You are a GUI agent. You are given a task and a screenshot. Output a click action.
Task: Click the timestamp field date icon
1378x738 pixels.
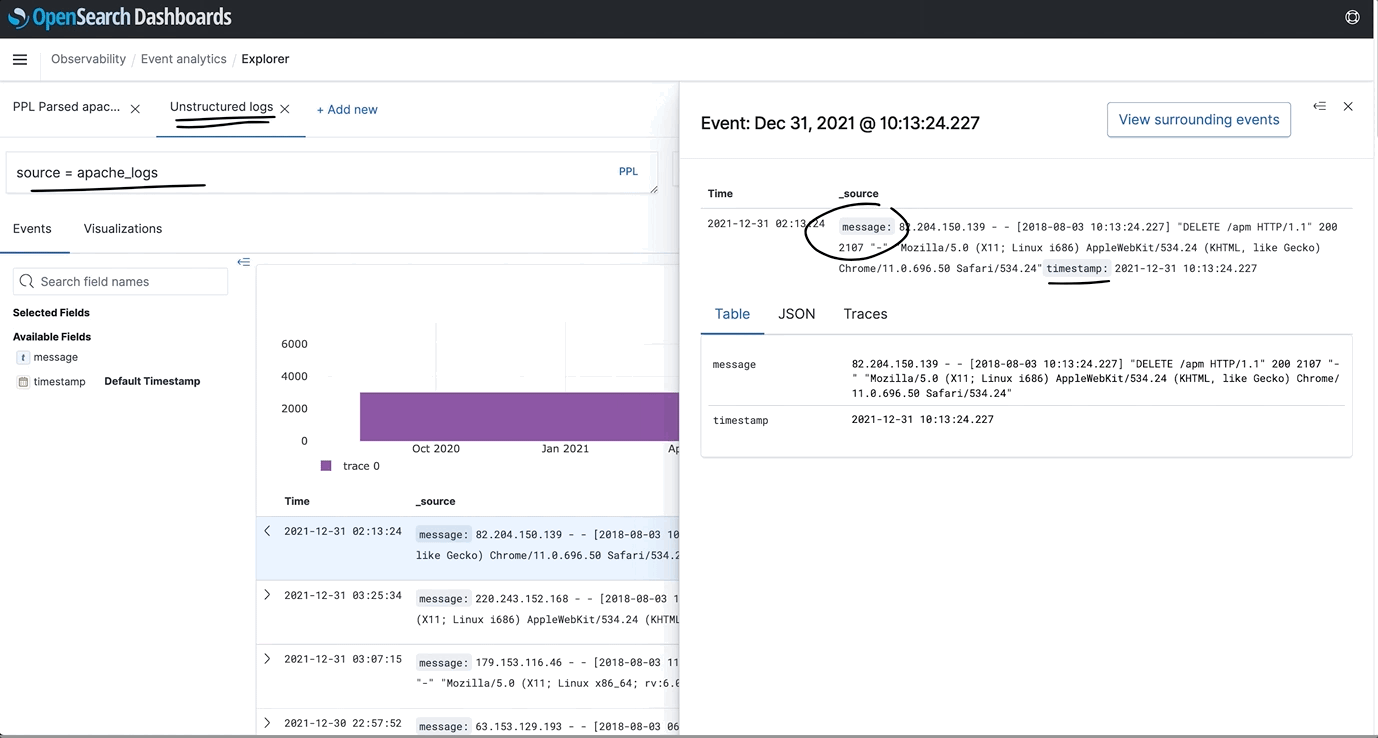tap(23, 382)
